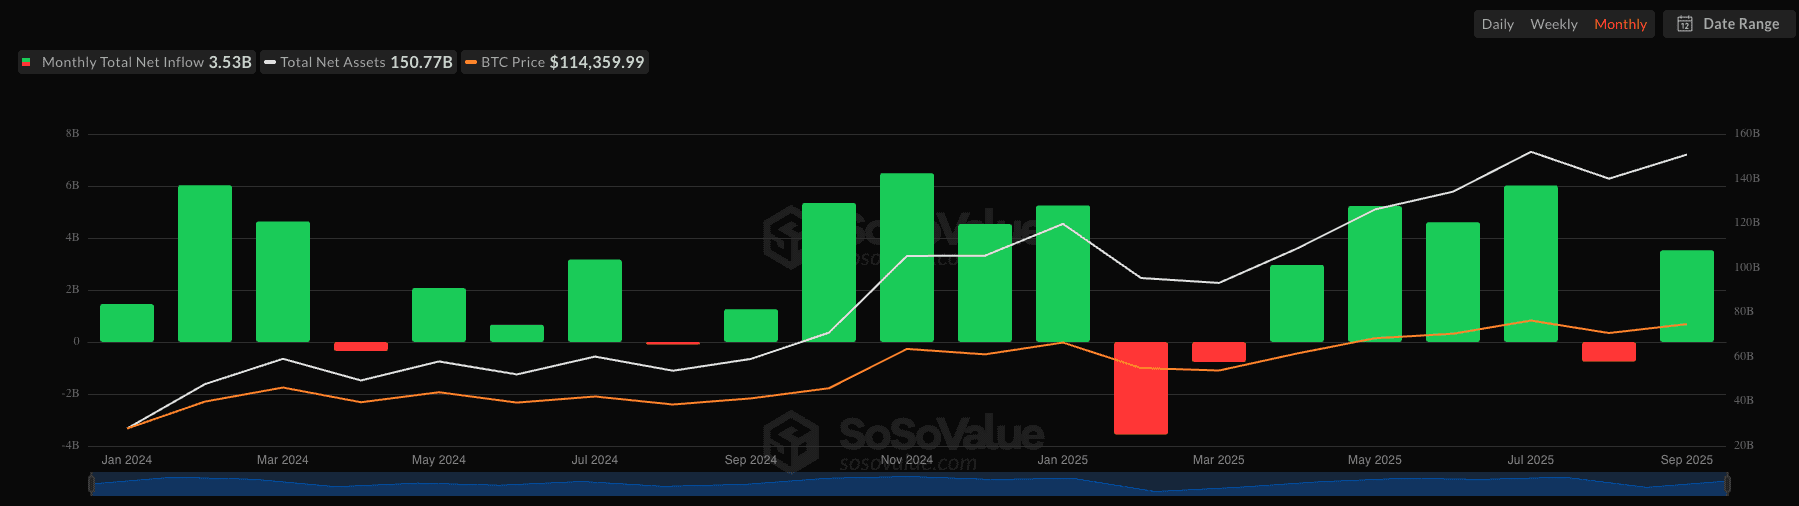The width and height of the screenshot is (1799, 506).
Task: Click the red-green Monthly Net Inflow legend icon
Action: point(26,62)
